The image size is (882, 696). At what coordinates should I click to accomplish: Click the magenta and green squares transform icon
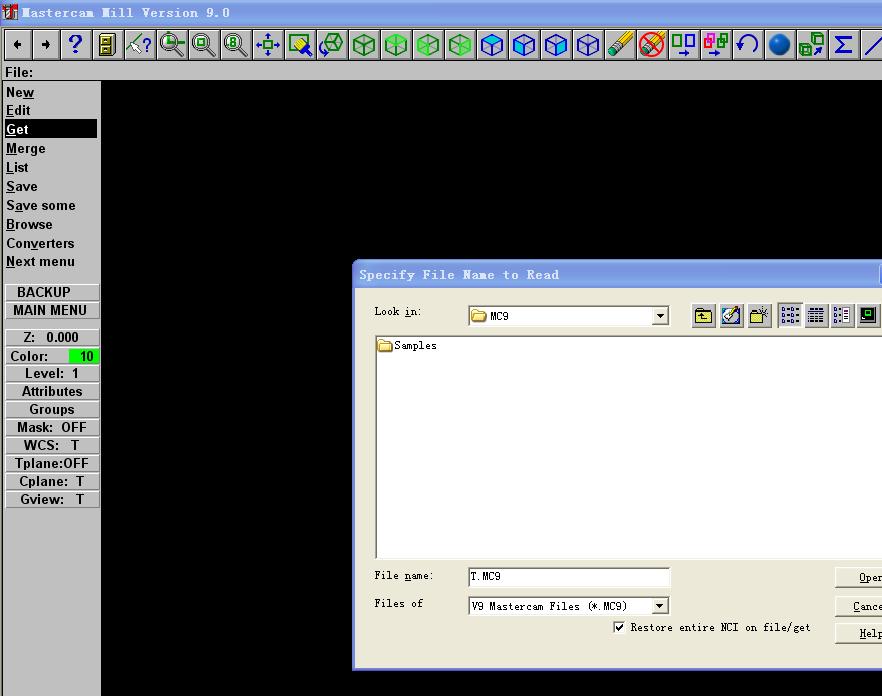(x=716, y=44)
